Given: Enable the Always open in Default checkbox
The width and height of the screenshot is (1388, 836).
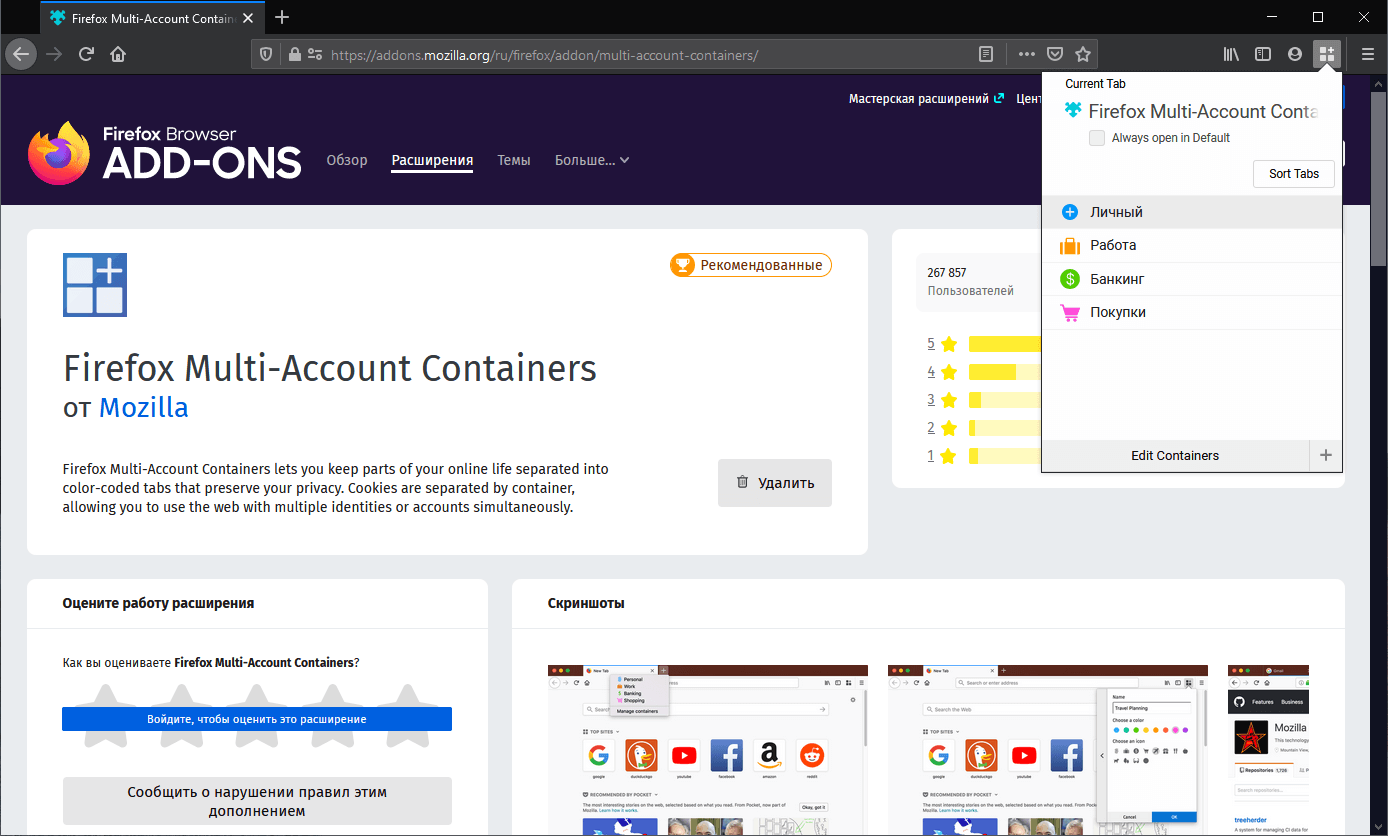Looking at the screenshot, I should click(1097, 138).
